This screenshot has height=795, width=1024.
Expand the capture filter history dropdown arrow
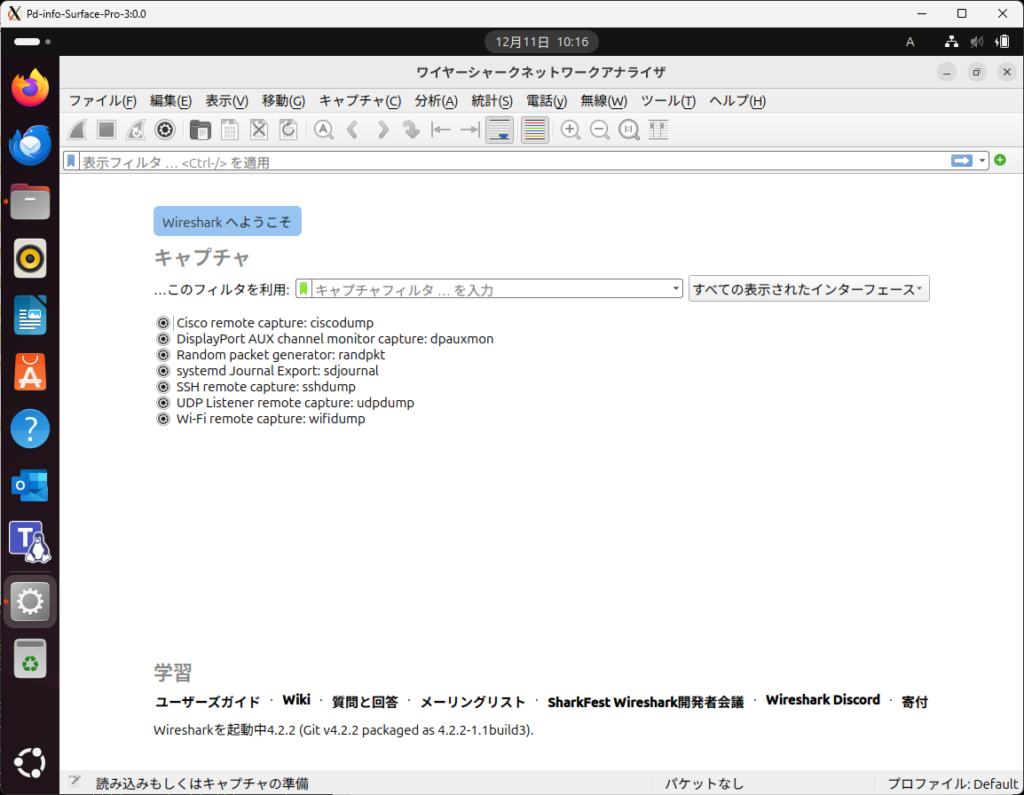tap(677, 289)
